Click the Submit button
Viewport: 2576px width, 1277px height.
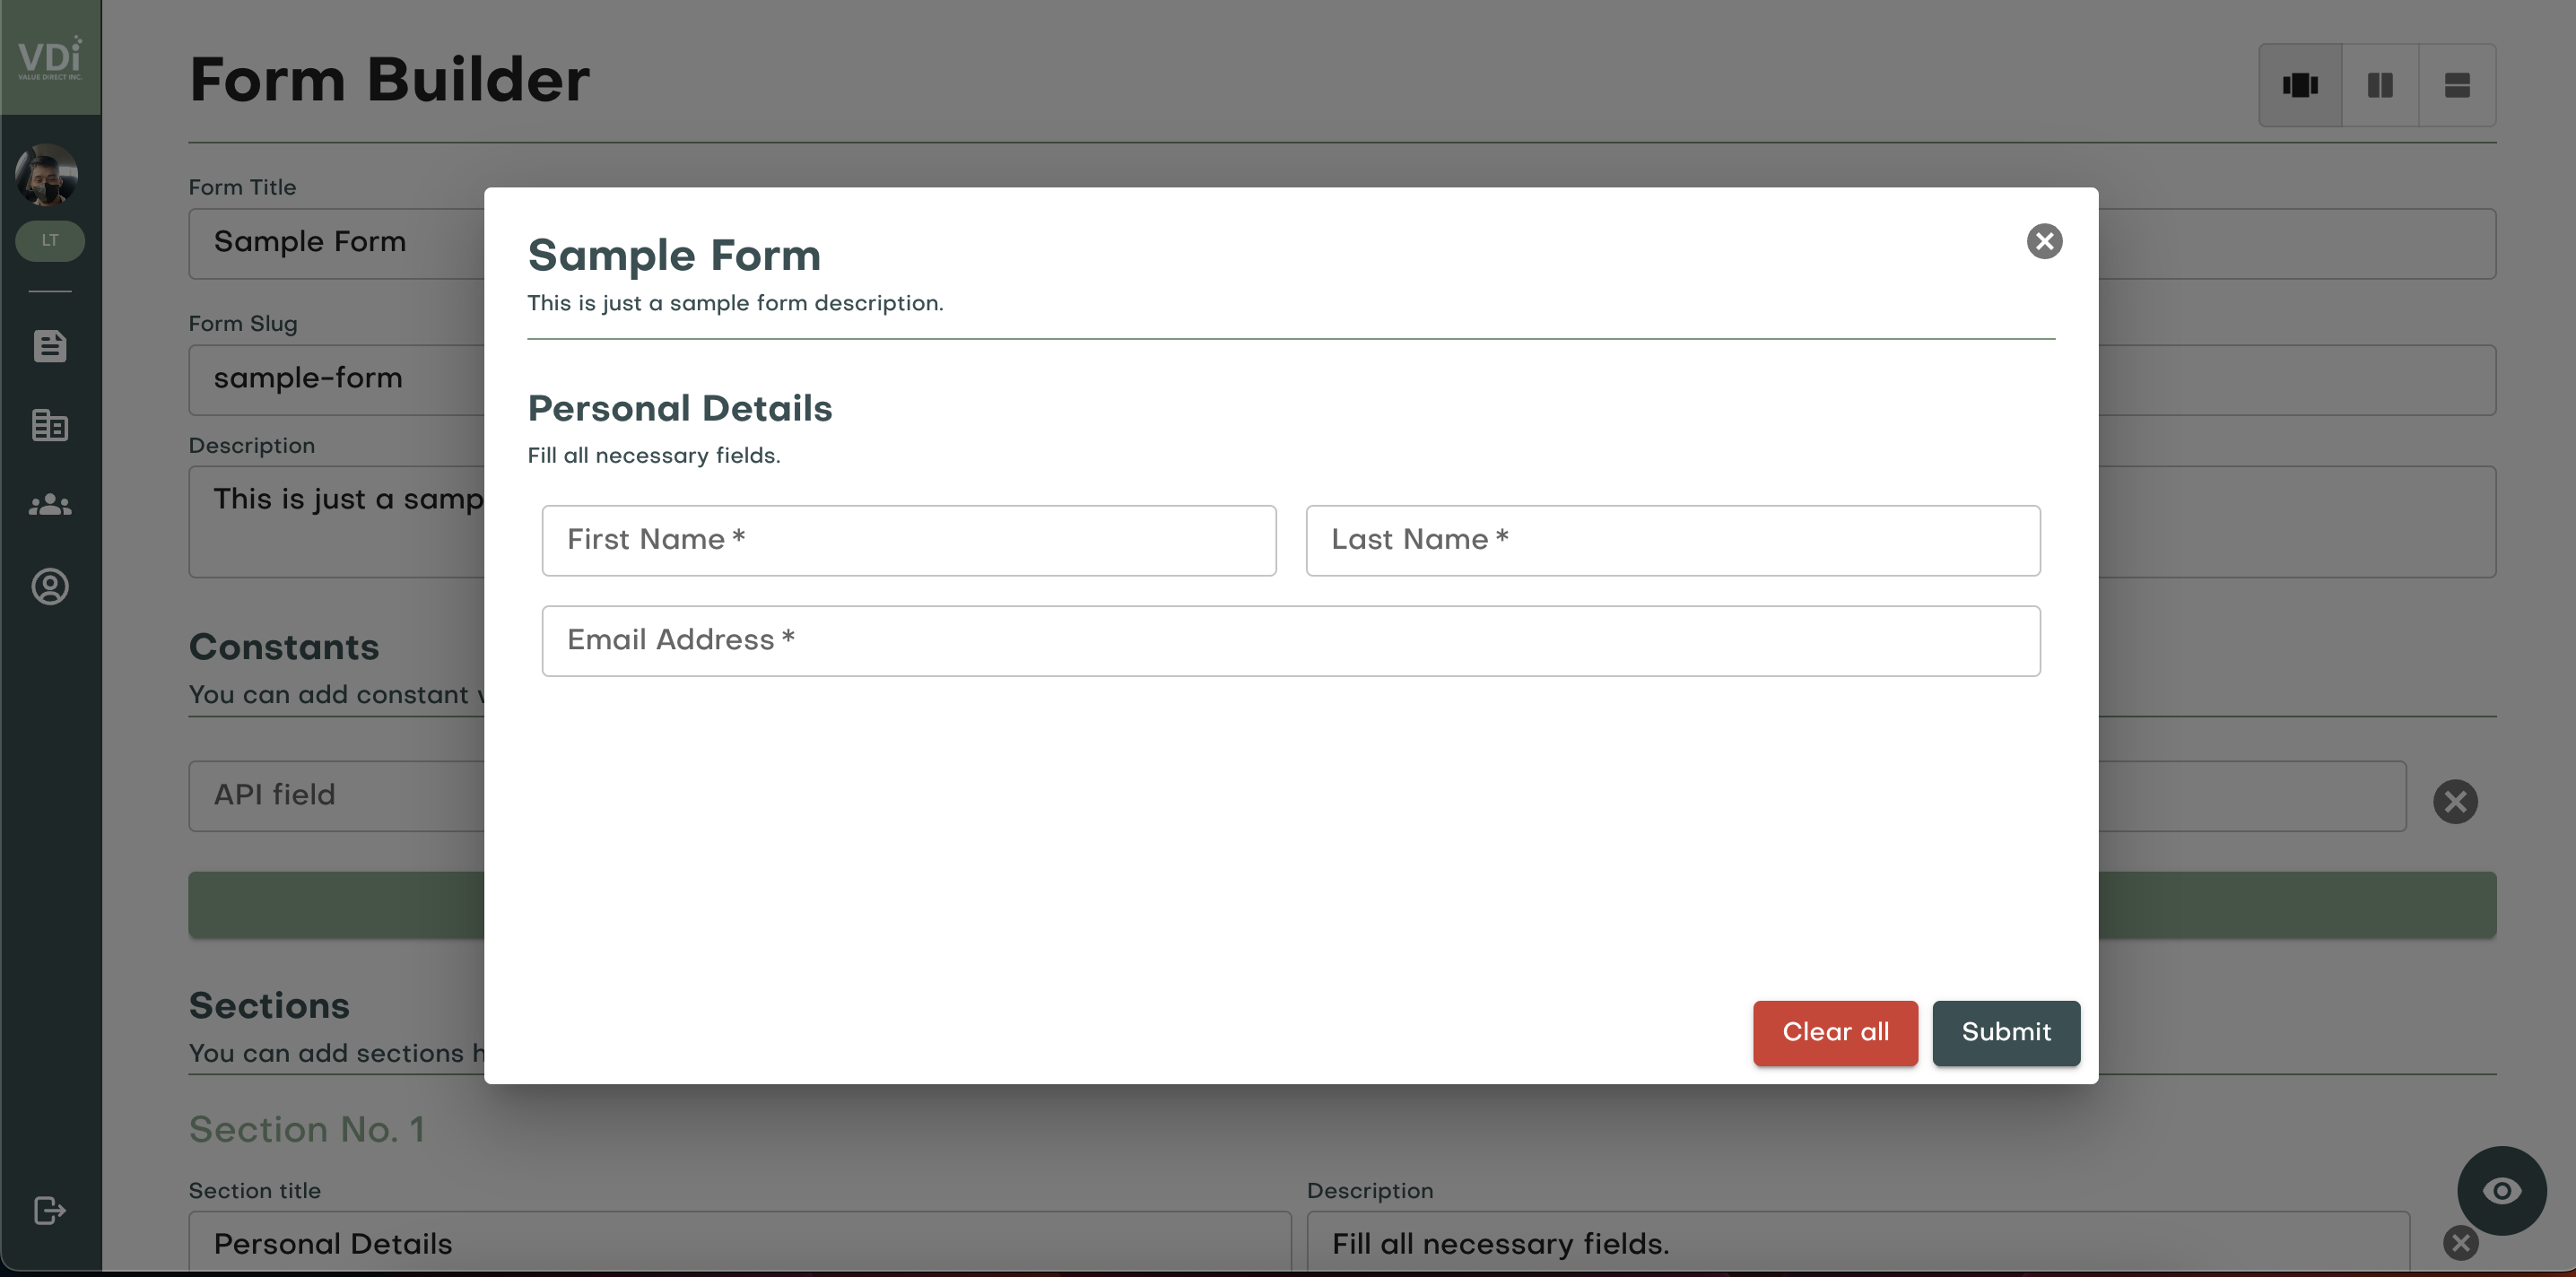[2006, 1032]
